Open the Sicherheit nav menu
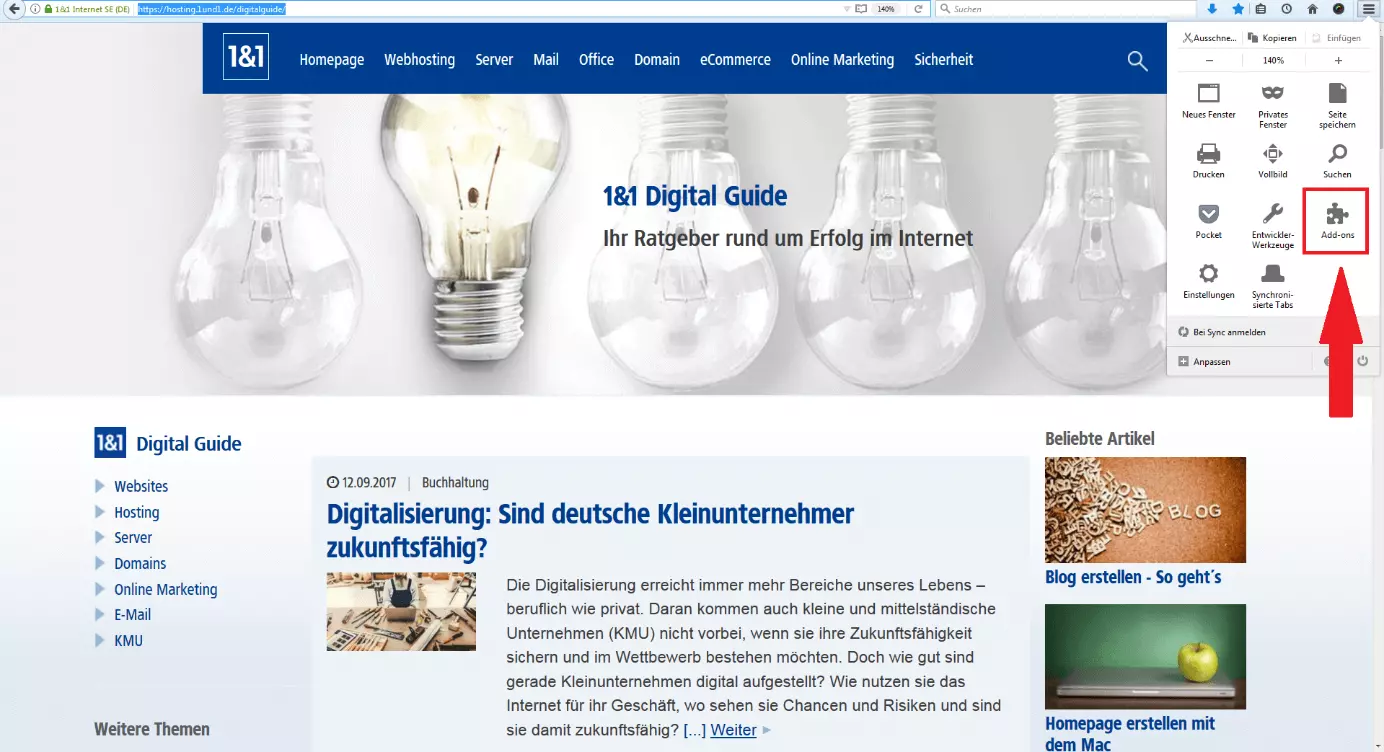Viewport: 1384px width, 752px height. point(943,60)
